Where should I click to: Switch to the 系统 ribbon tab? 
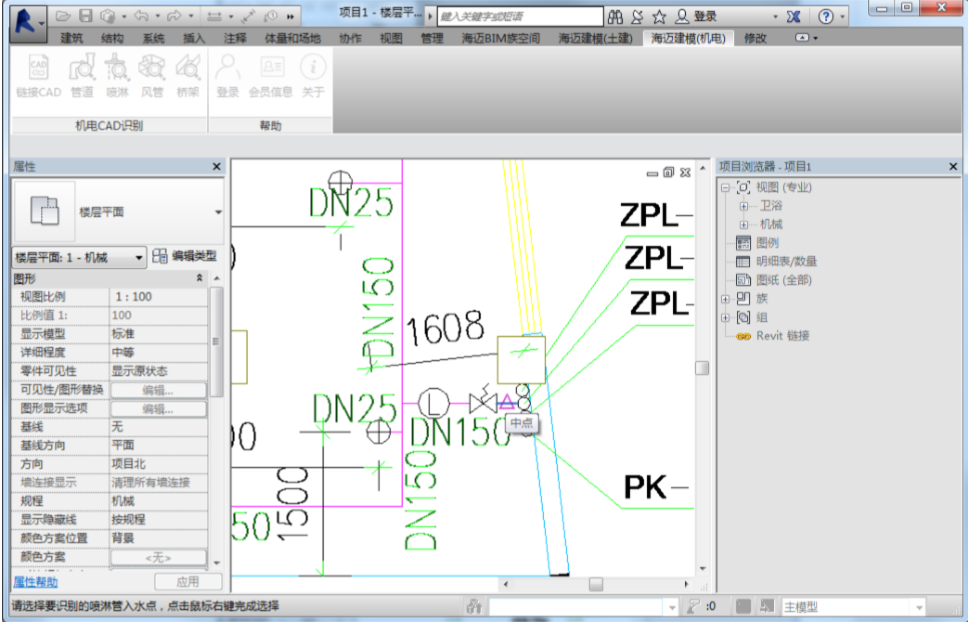coord(153,38)
